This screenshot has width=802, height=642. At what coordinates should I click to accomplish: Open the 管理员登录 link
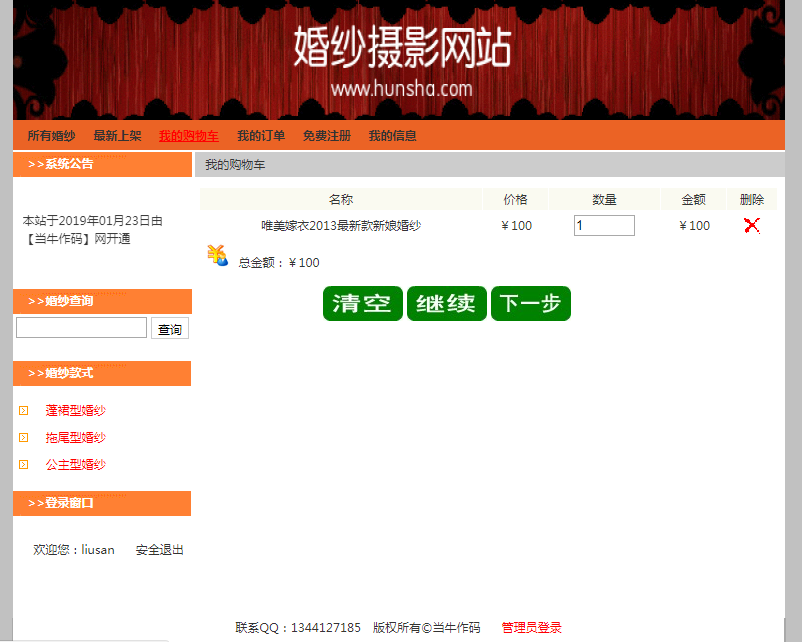[531, 628]
